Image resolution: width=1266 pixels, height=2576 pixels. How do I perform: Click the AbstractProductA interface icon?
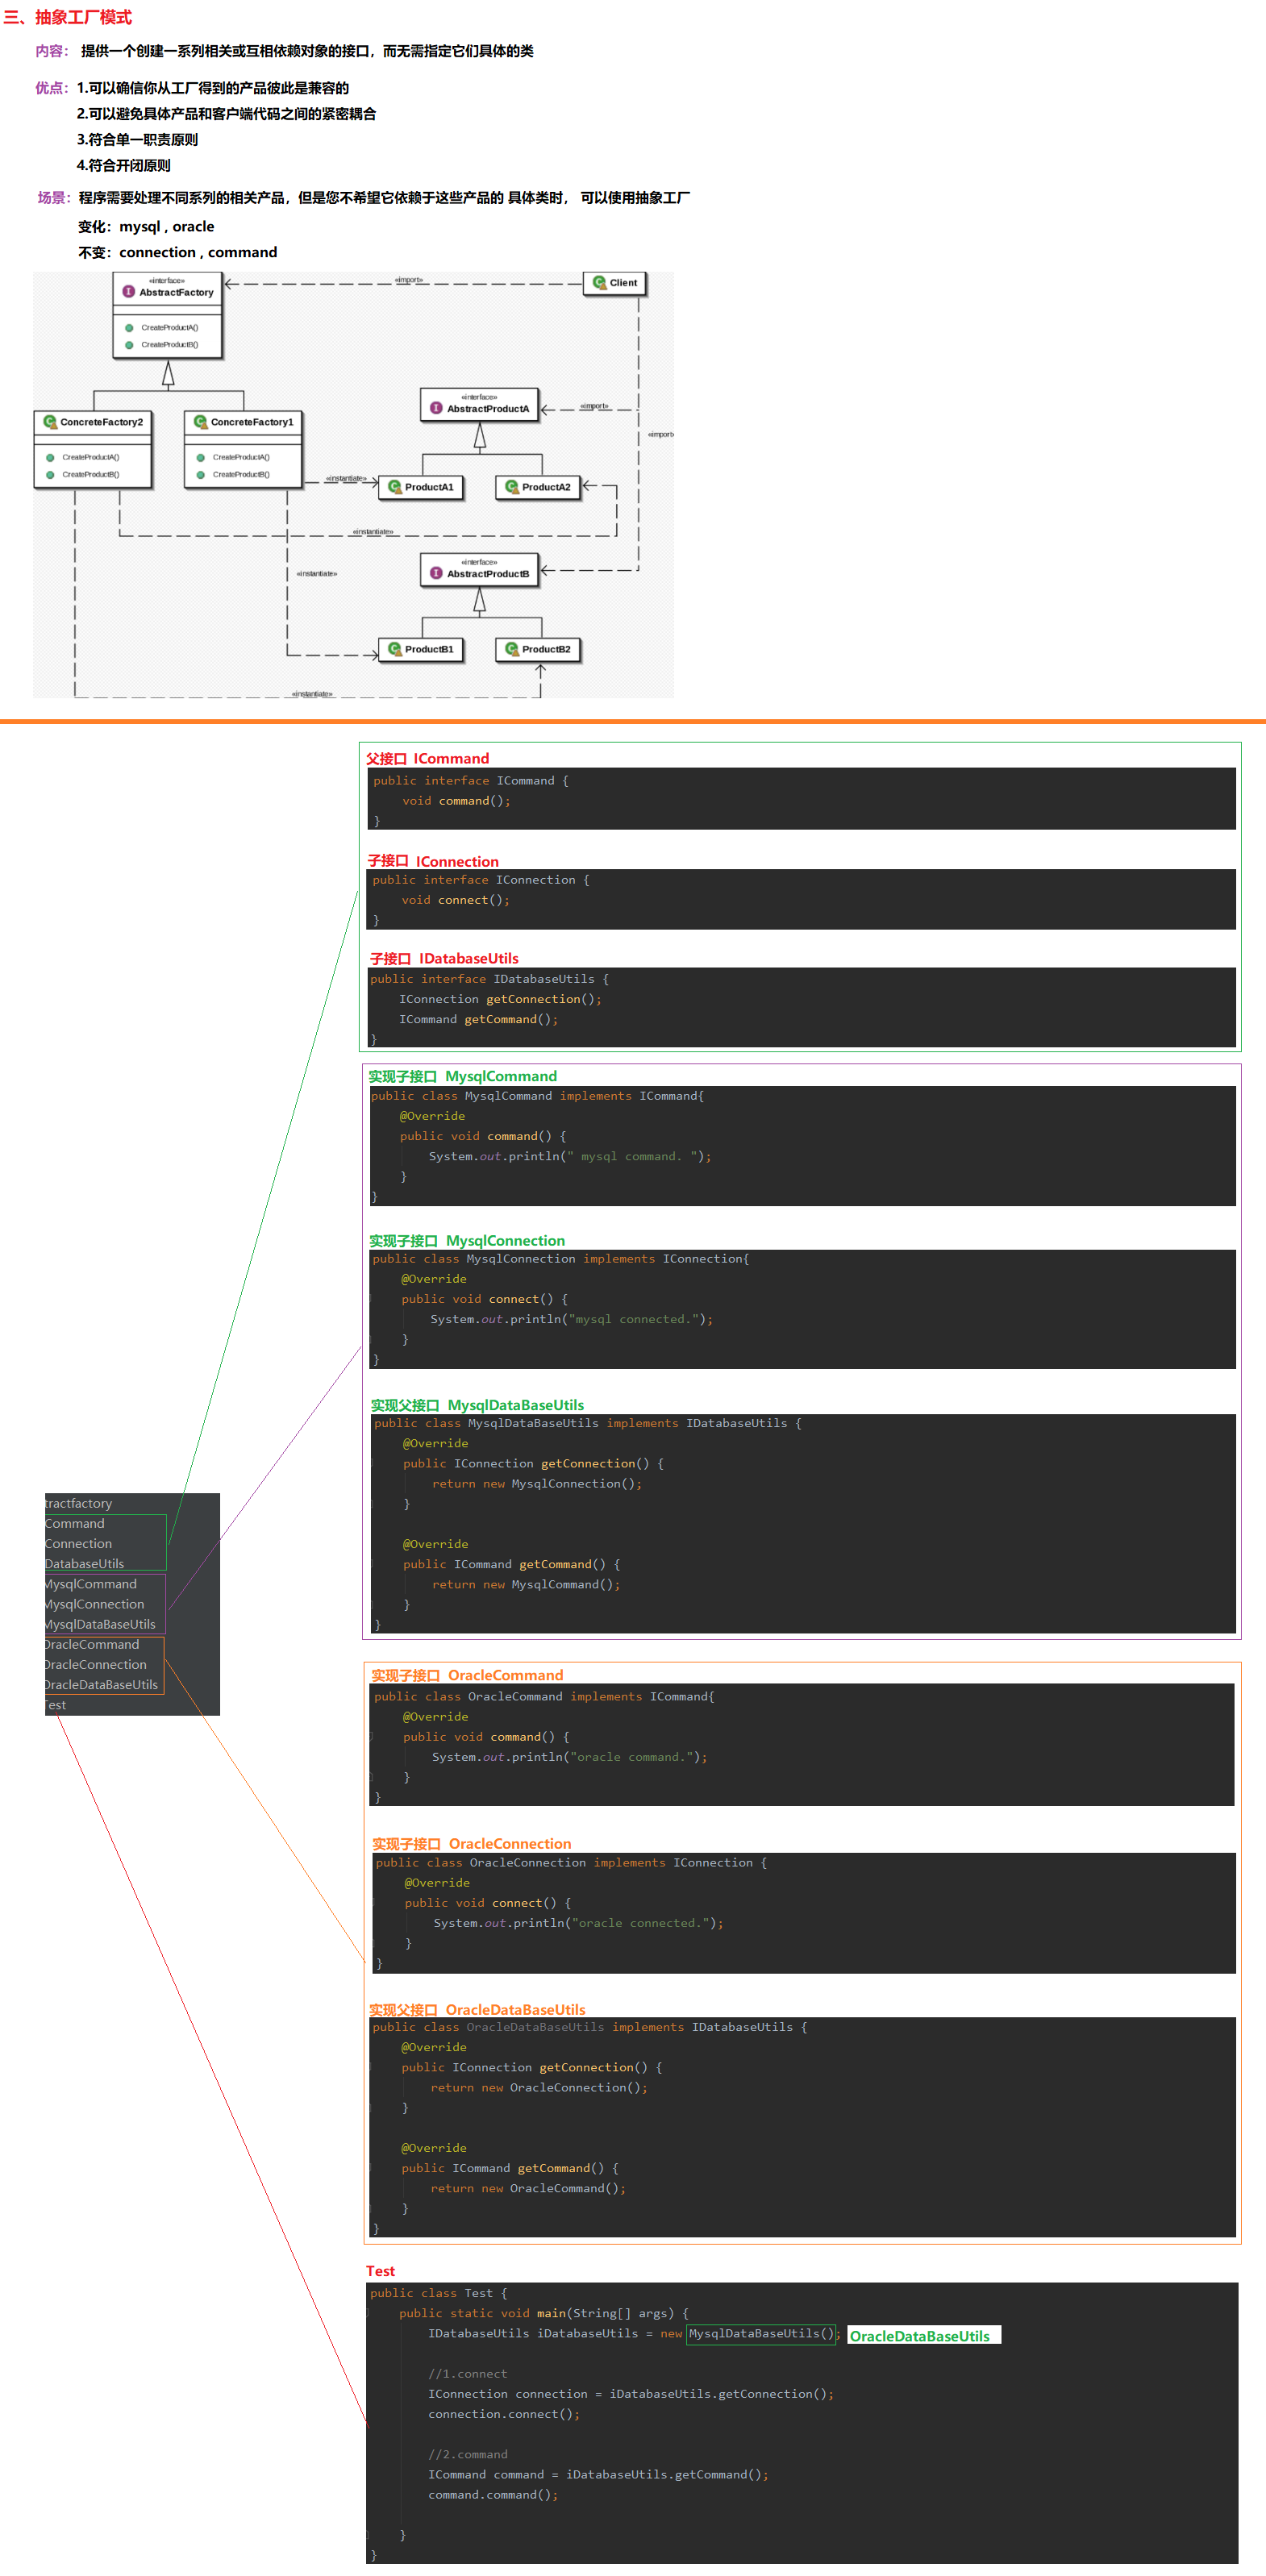click(436, 408)
